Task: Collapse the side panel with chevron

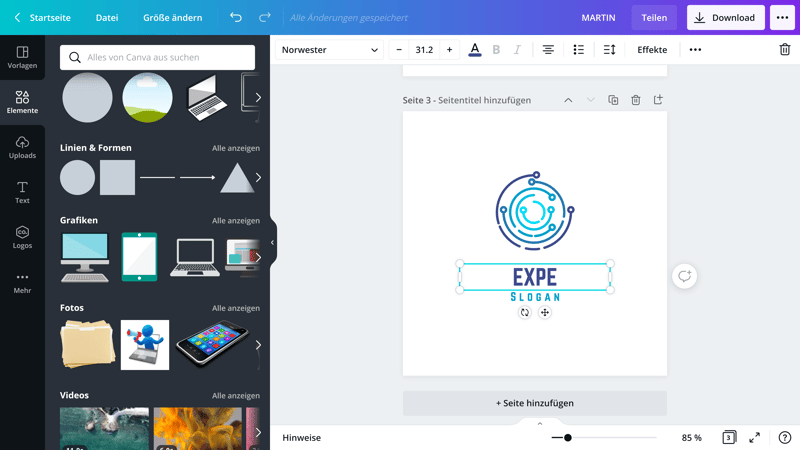Action: click(272, 243)
